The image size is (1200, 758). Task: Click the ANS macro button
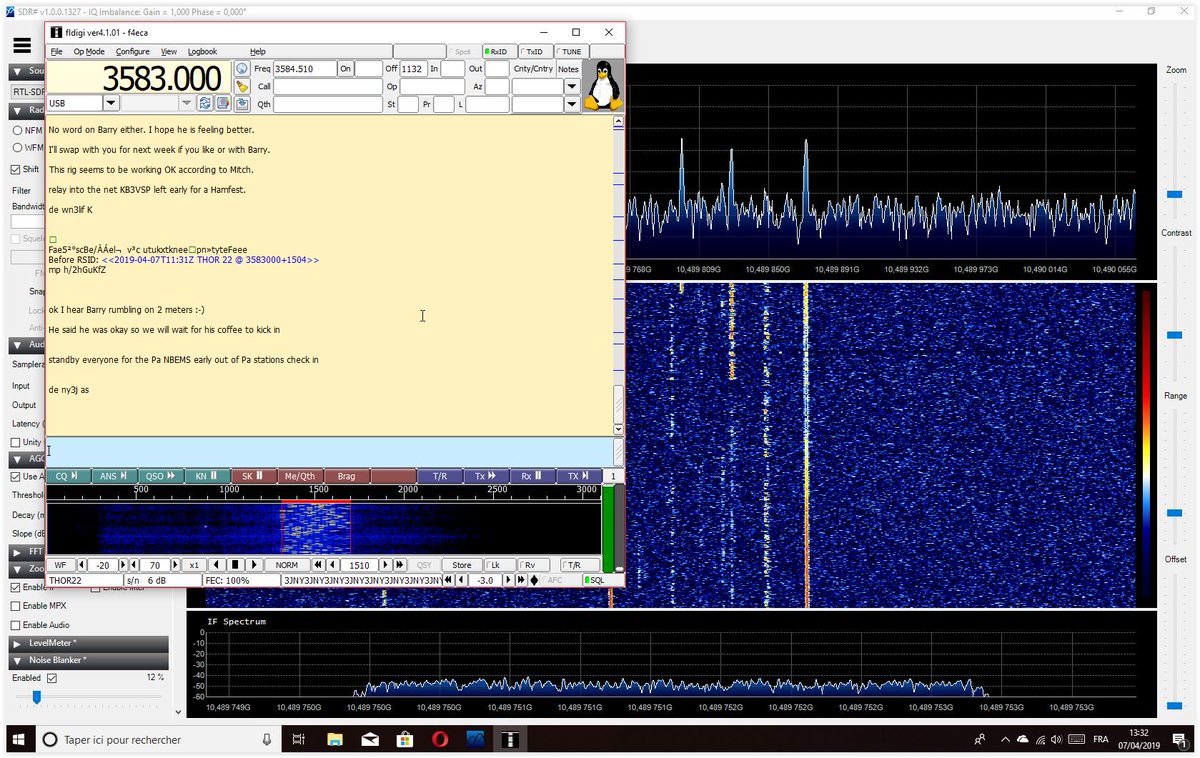[113, 476]
